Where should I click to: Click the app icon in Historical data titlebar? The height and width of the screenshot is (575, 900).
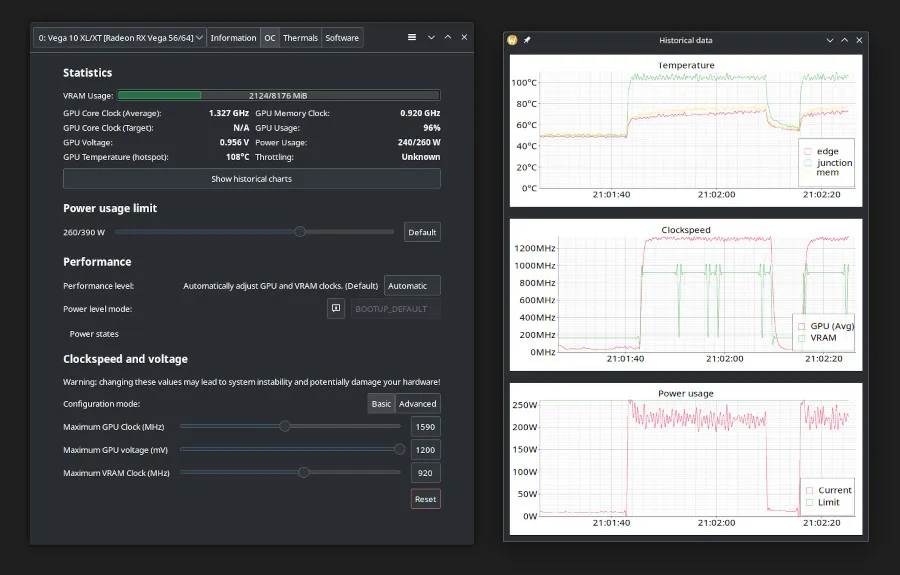tap(513, 40)
